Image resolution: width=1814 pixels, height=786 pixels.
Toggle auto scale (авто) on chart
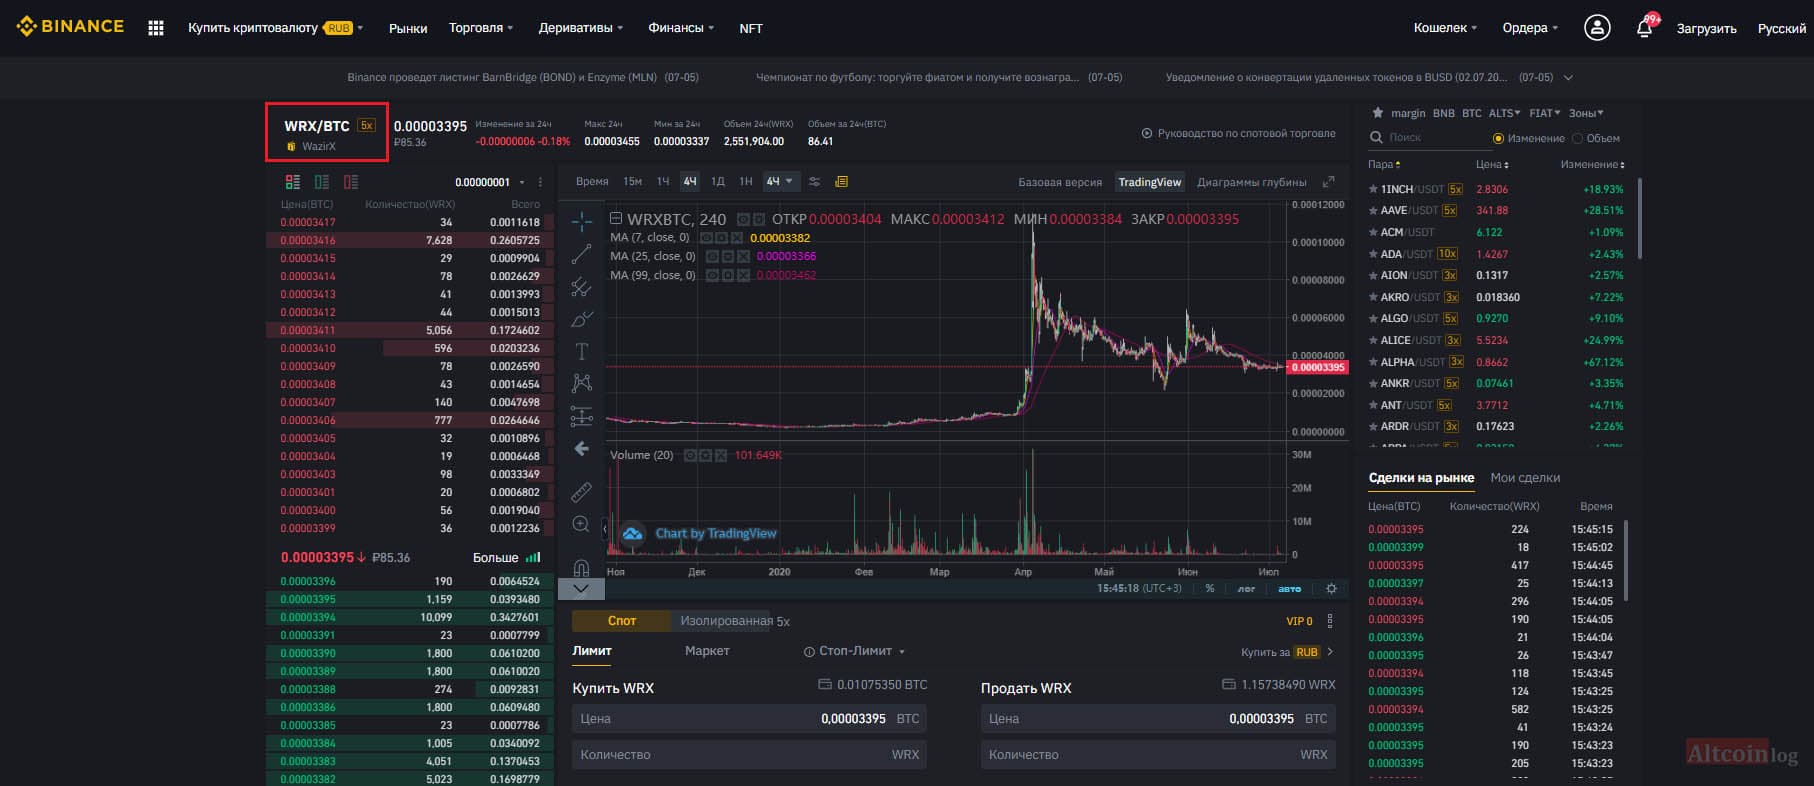[x=1290, y=589]
